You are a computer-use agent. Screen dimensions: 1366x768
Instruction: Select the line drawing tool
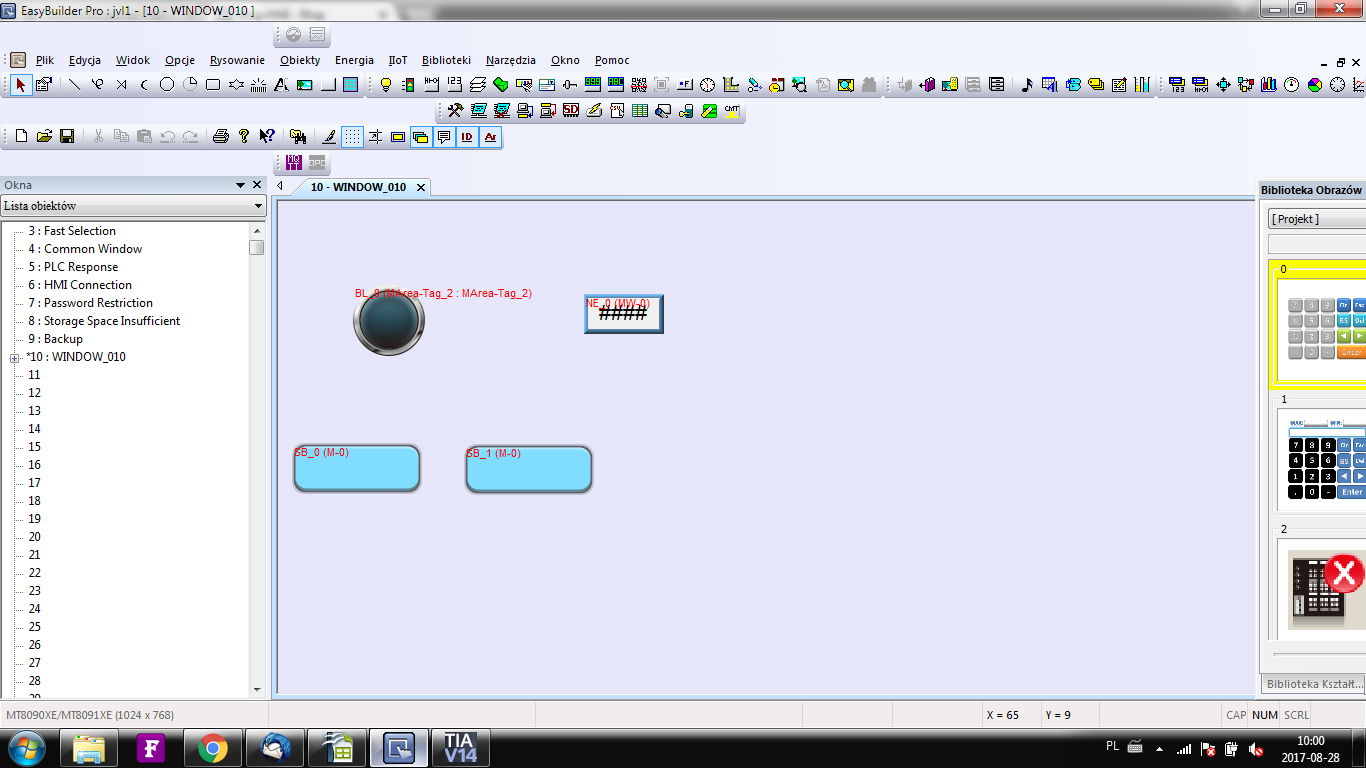coord(75,85)
